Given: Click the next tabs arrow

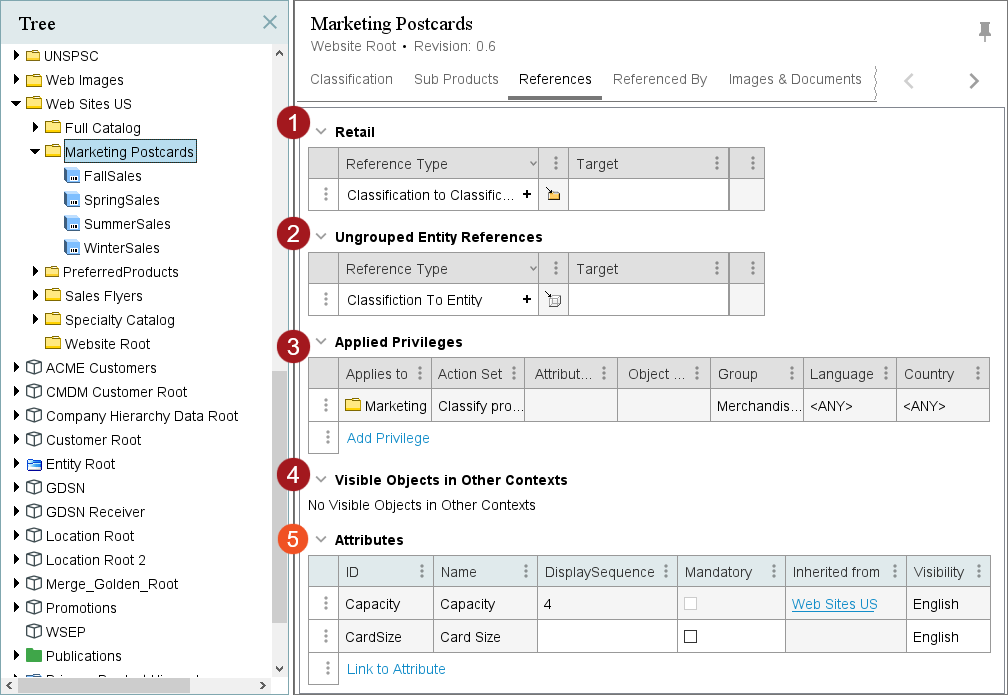Looking at the screenshot, I should pyautogui.click(x=973, y=81).
